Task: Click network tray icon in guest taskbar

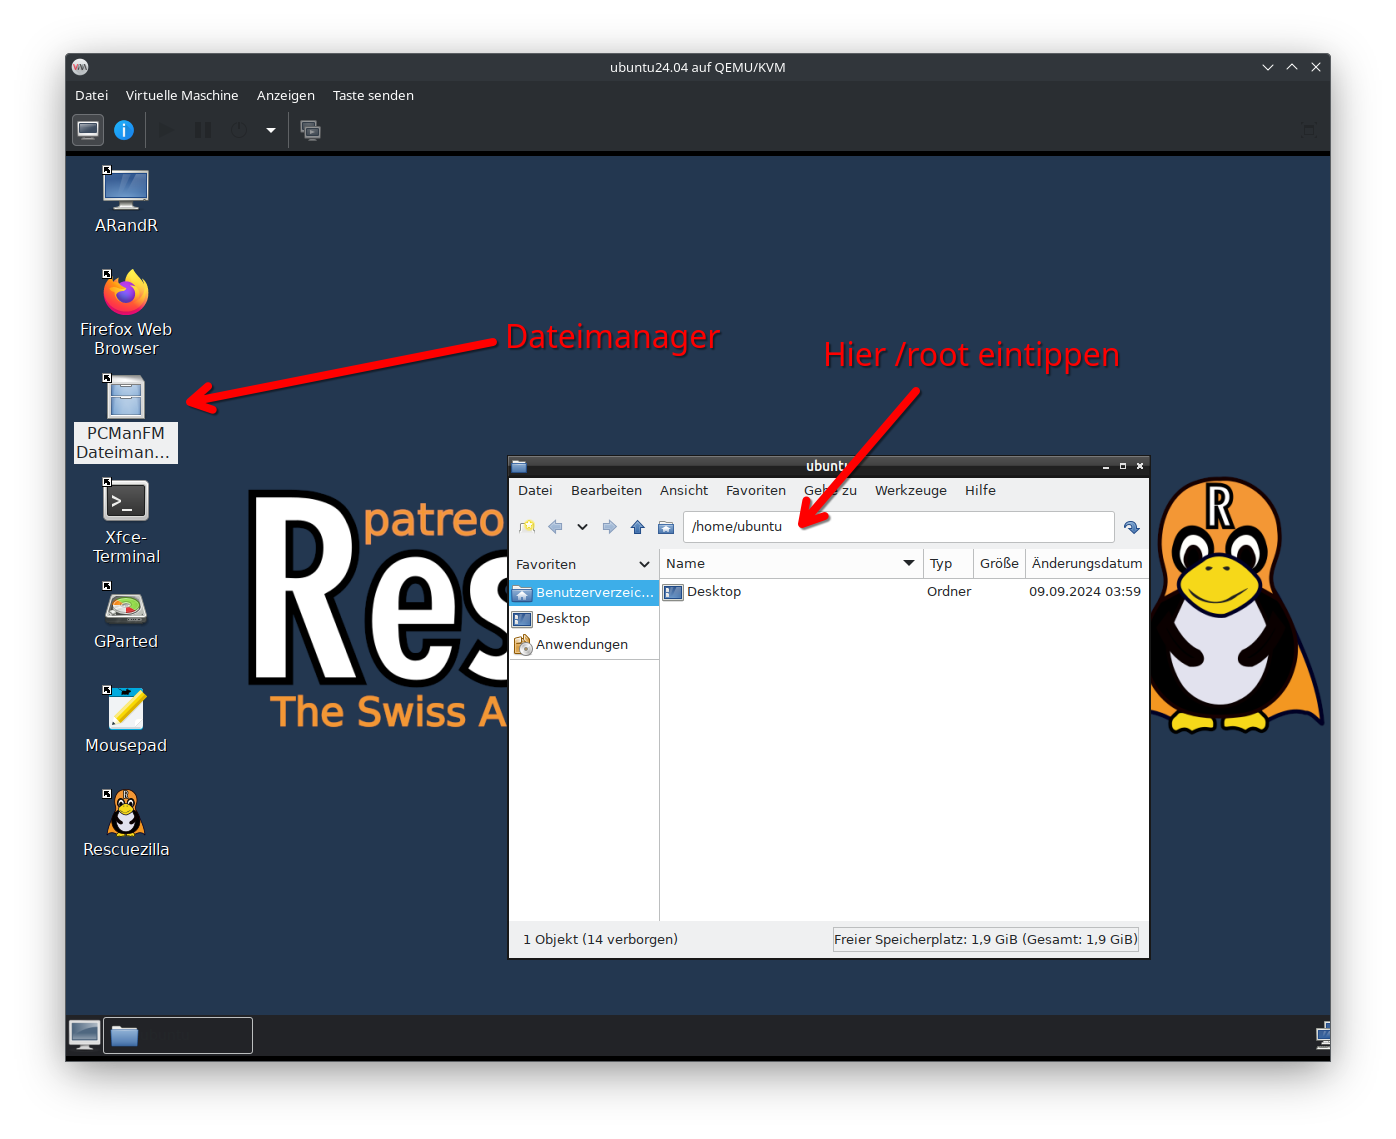Action: click(1323, 1035)
